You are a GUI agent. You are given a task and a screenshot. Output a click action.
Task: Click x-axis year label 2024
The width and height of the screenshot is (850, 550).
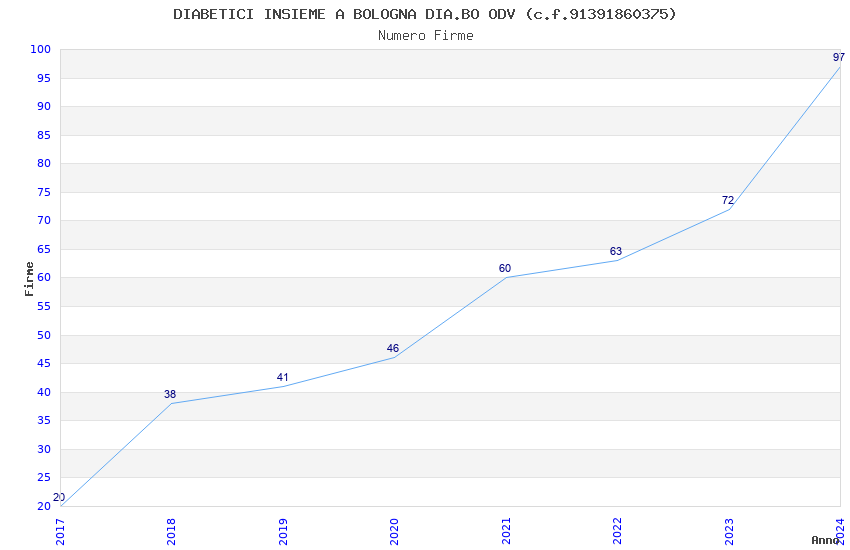840,532
